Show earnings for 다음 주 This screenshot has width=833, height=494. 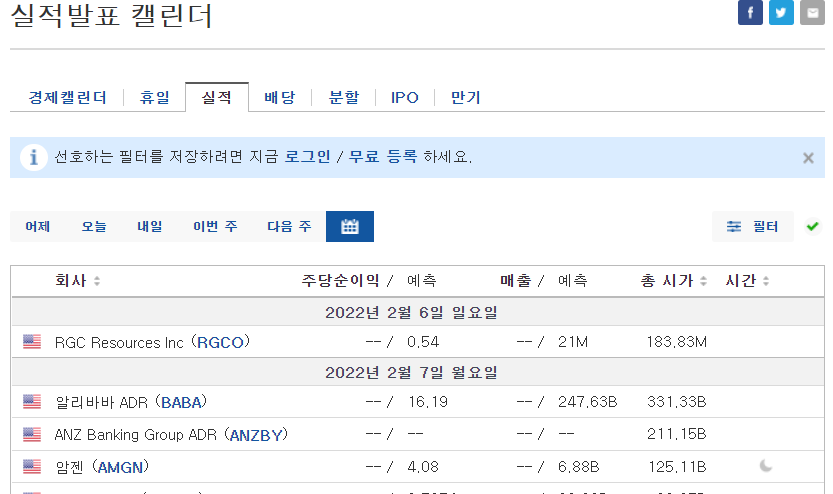click(289, 226)
